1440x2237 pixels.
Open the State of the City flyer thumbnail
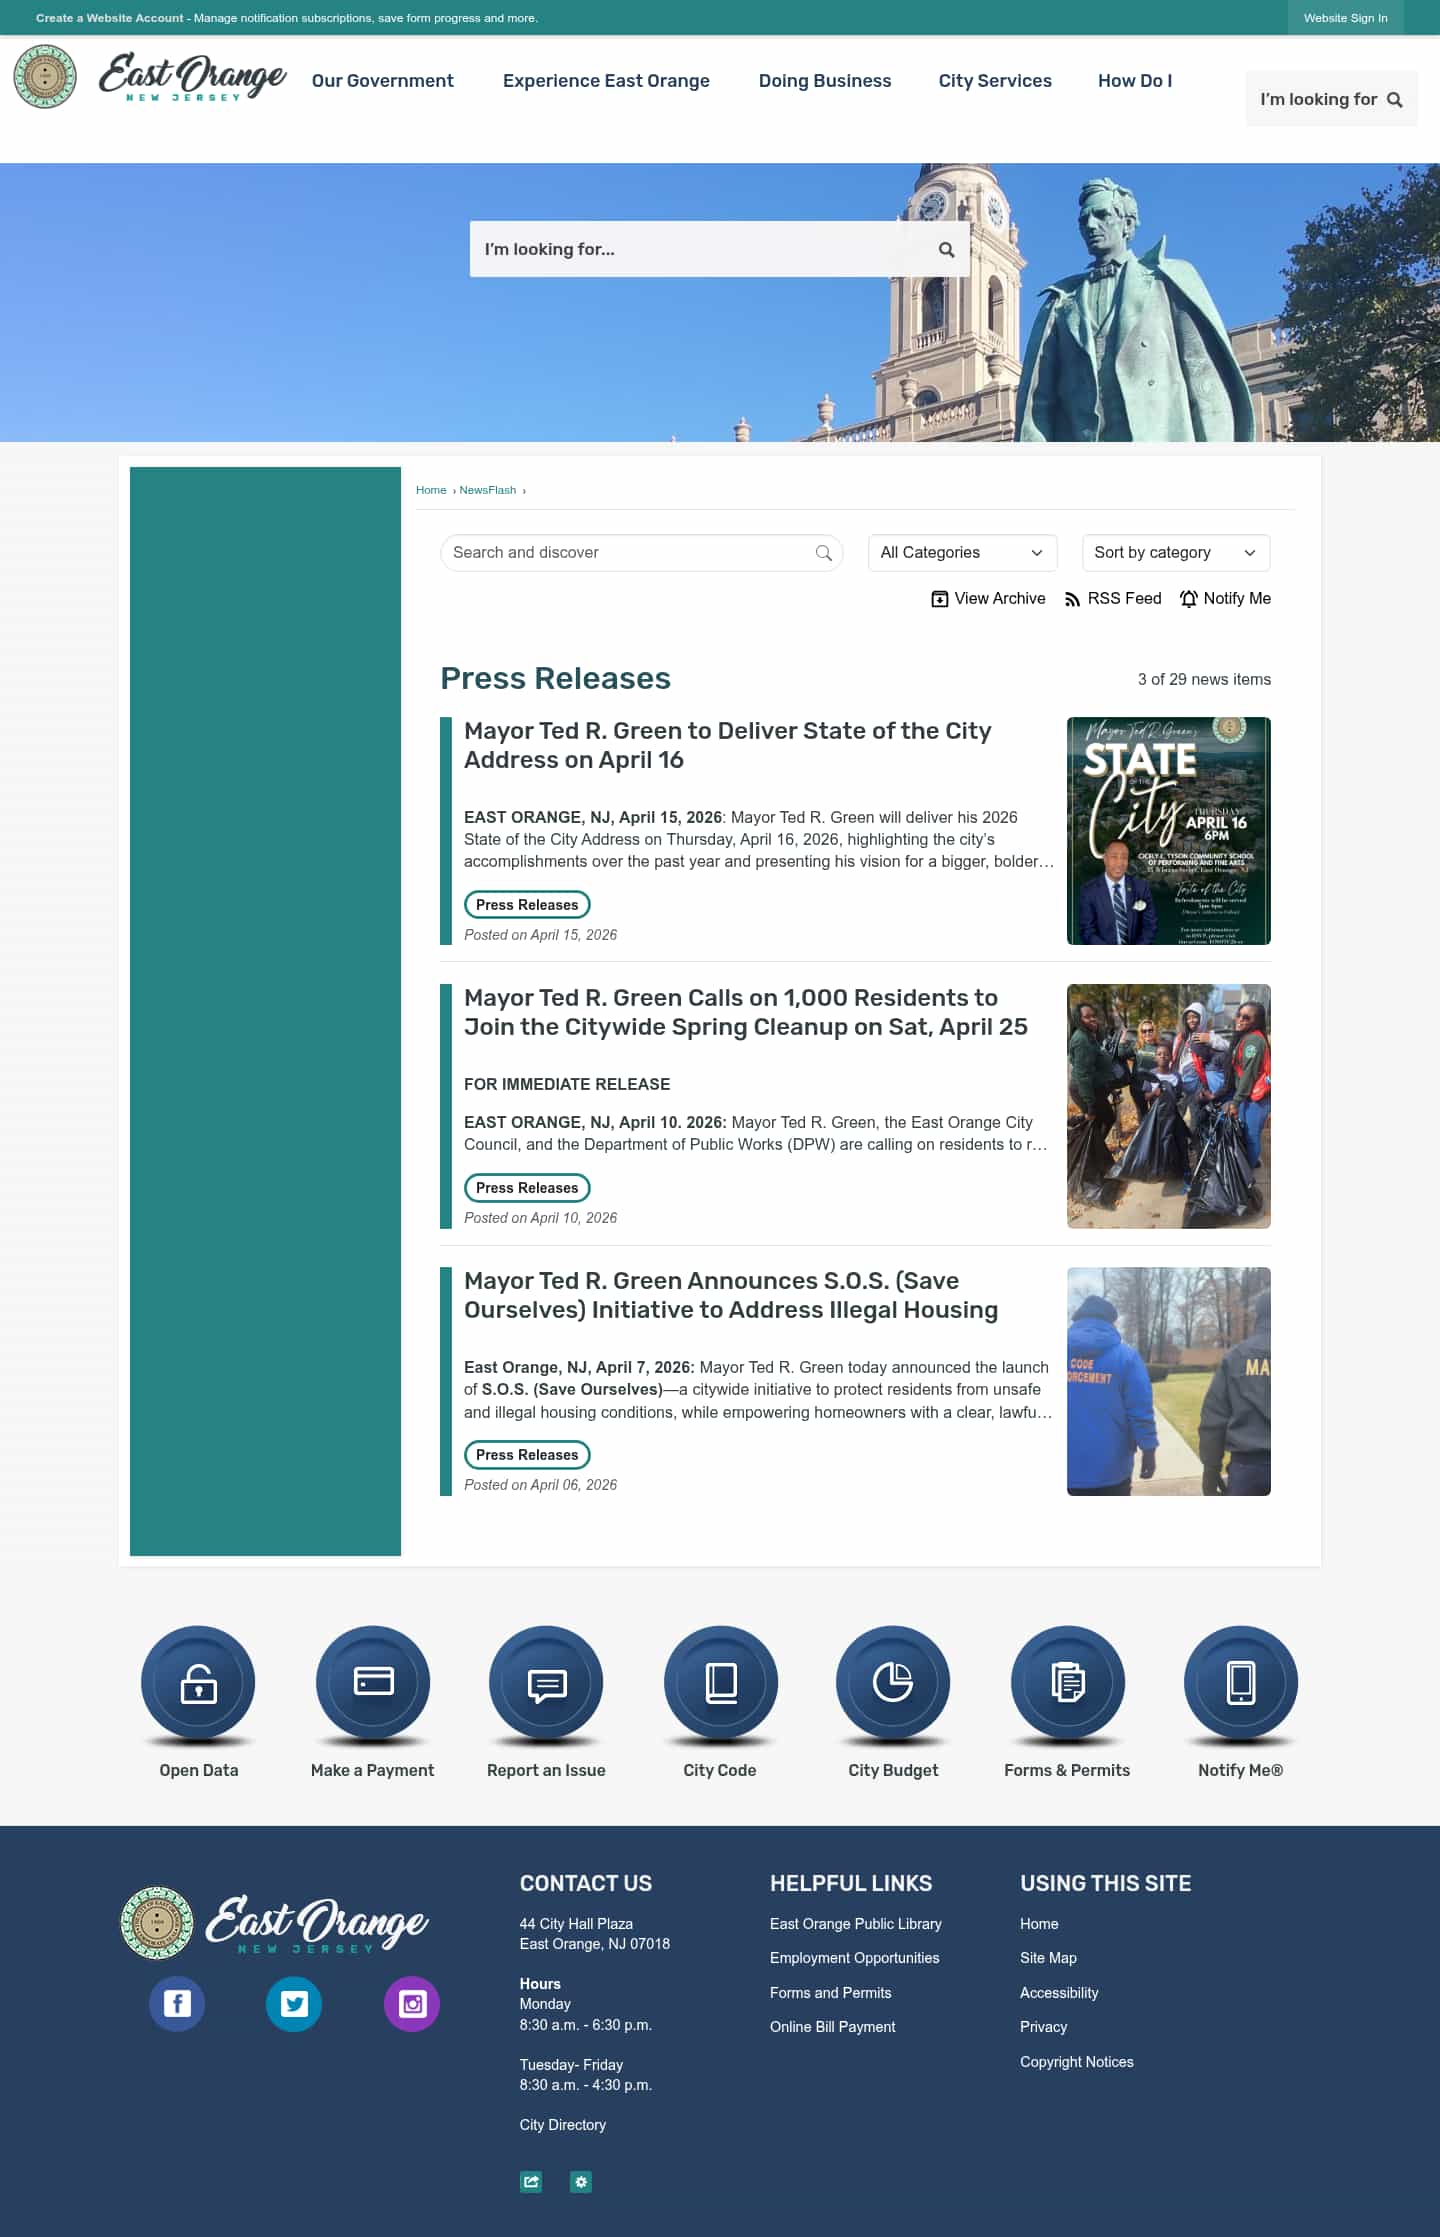click(1169, 831)
